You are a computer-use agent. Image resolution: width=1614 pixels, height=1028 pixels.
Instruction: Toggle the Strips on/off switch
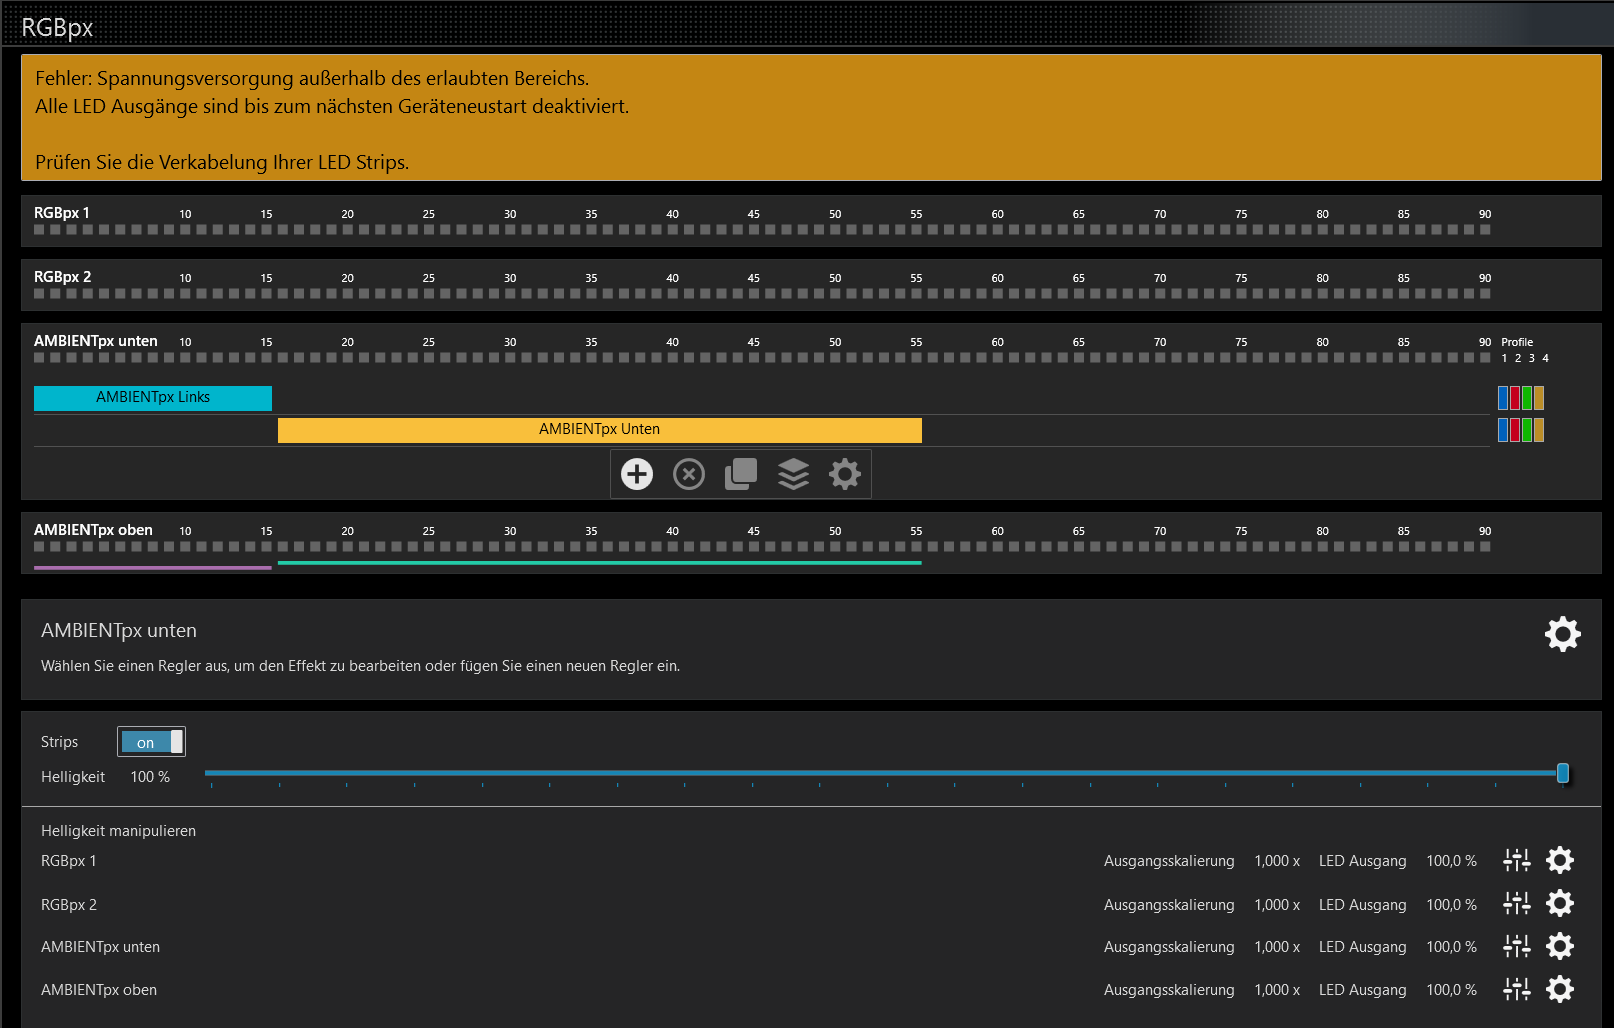pyautogui.click(x=151, y=742)
